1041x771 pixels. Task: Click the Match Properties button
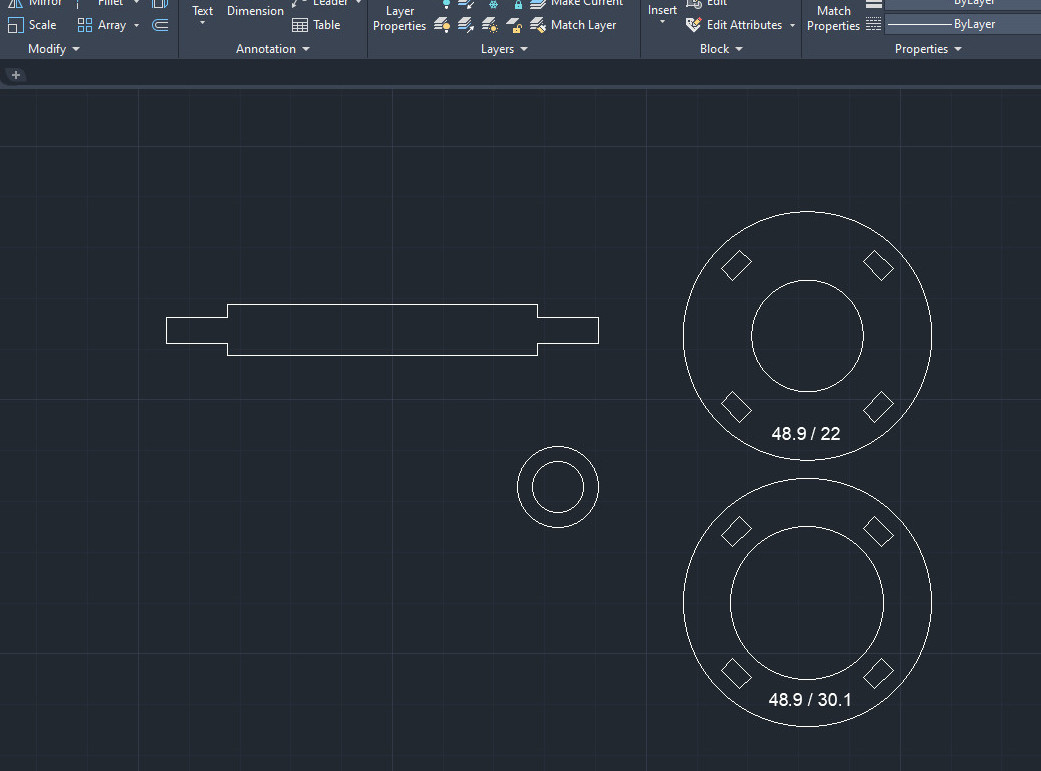833,18
